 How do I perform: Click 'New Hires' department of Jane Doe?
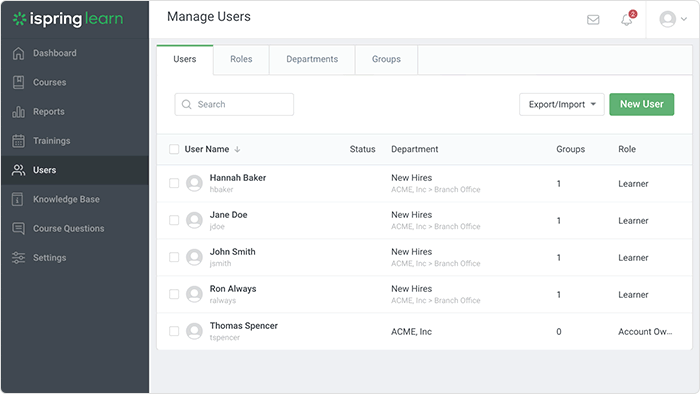pos(412,215)
